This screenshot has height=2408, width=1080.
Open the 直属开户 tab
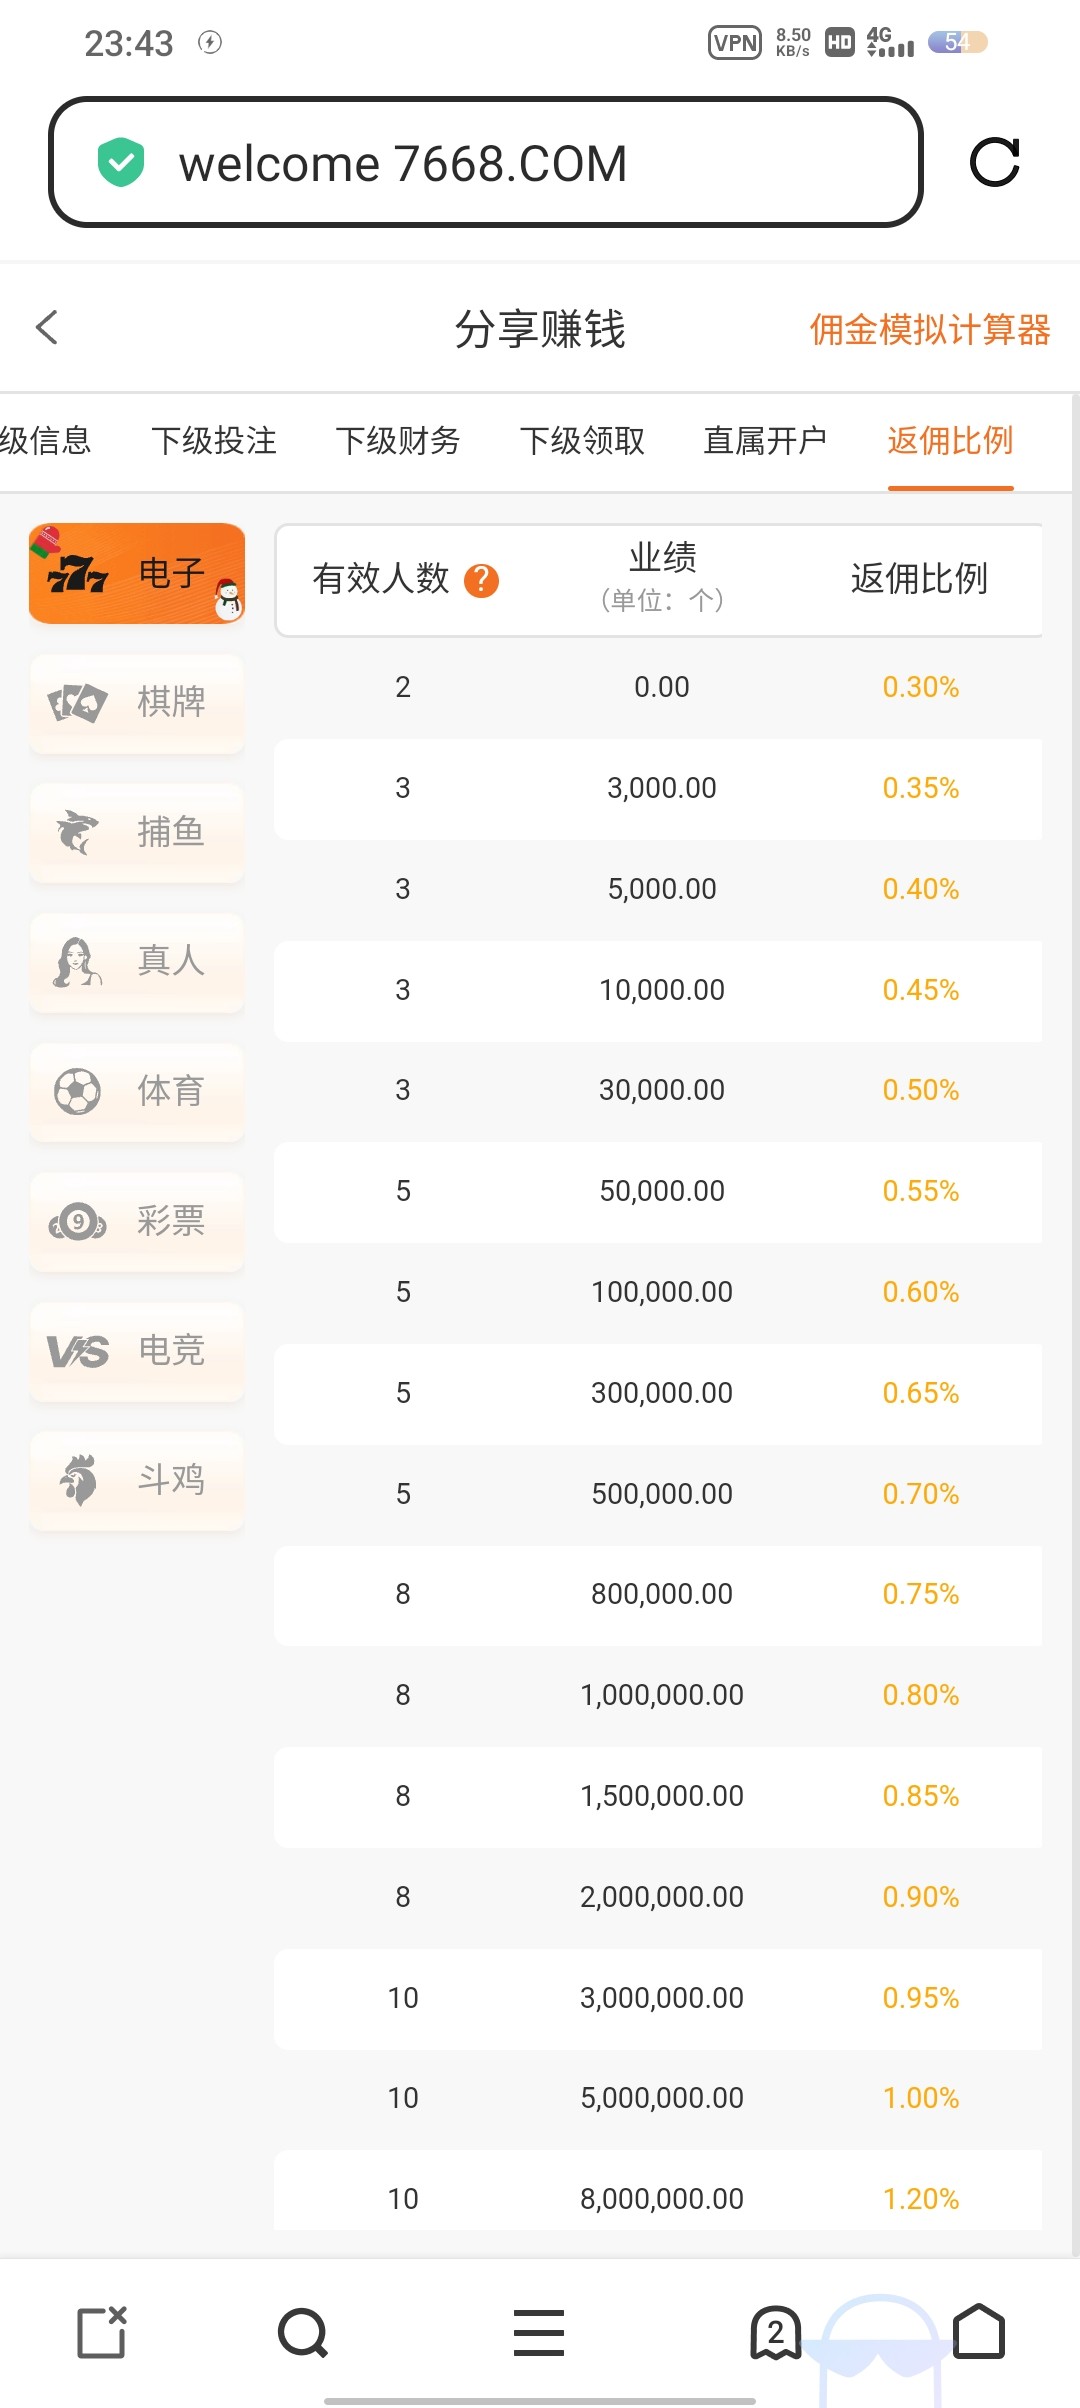(765, 440)
